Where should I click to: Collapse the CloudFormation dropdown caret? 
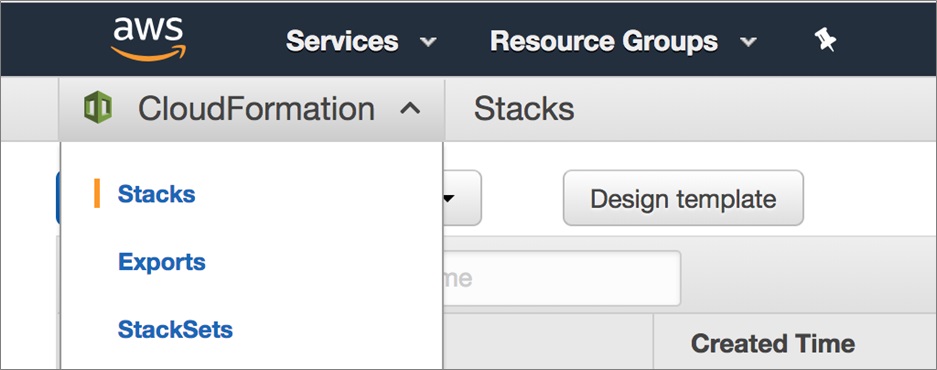(x=410, y=109)
